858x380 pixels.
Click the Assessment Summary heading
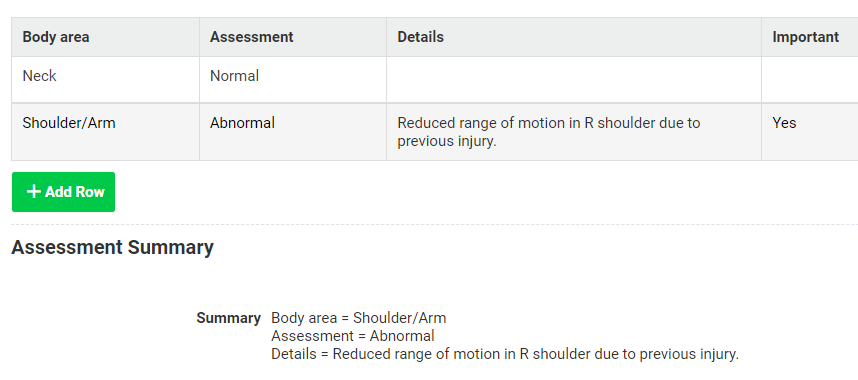[x=112, y=247]
